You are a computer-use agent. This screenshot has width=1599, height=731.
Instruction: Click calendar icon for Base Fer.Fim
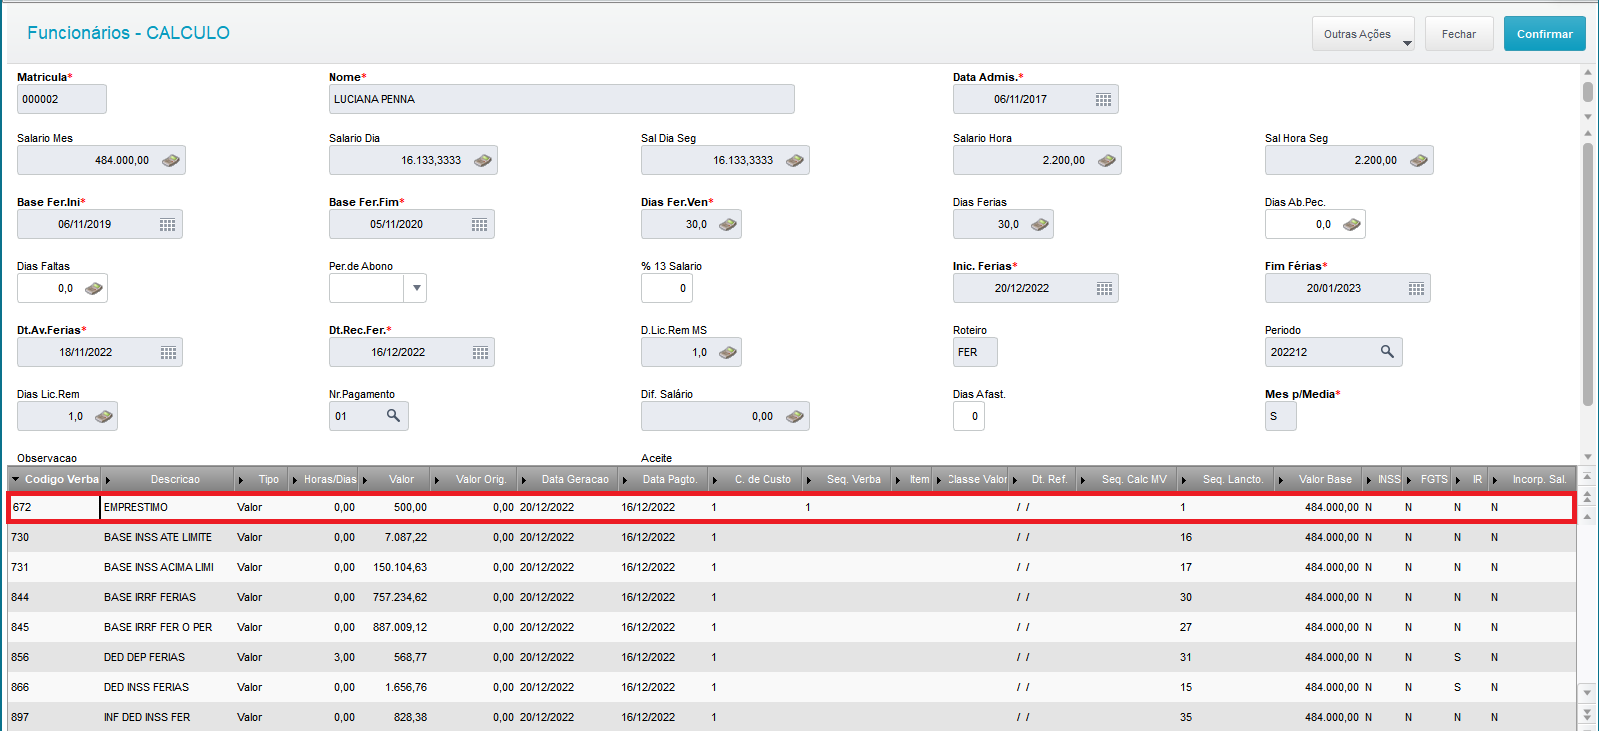(x=479, y=224)
